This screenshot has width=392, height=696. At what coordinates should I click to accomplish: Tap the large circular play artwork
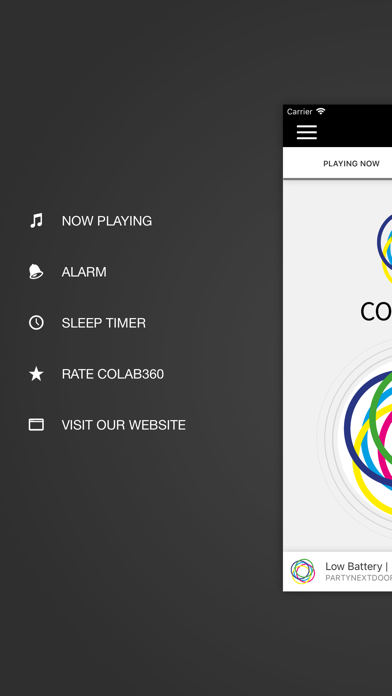point(368,437)
